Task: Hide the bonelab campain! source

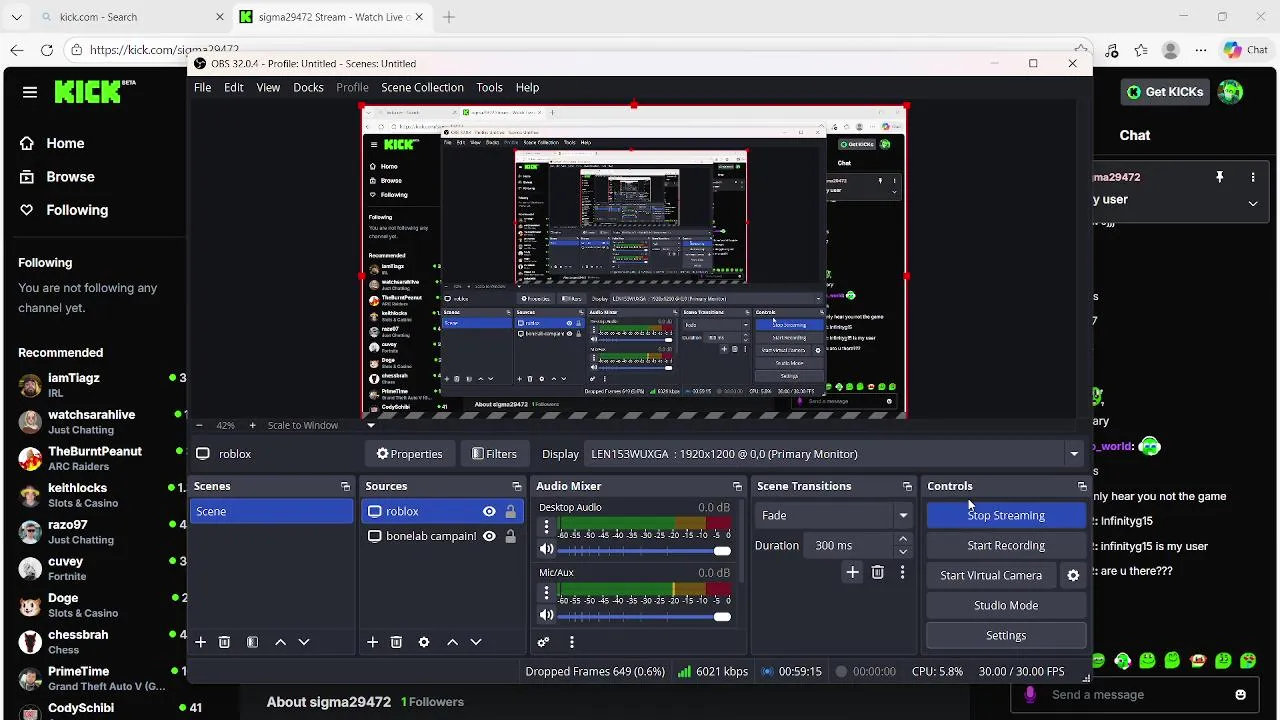Action: 489,536
